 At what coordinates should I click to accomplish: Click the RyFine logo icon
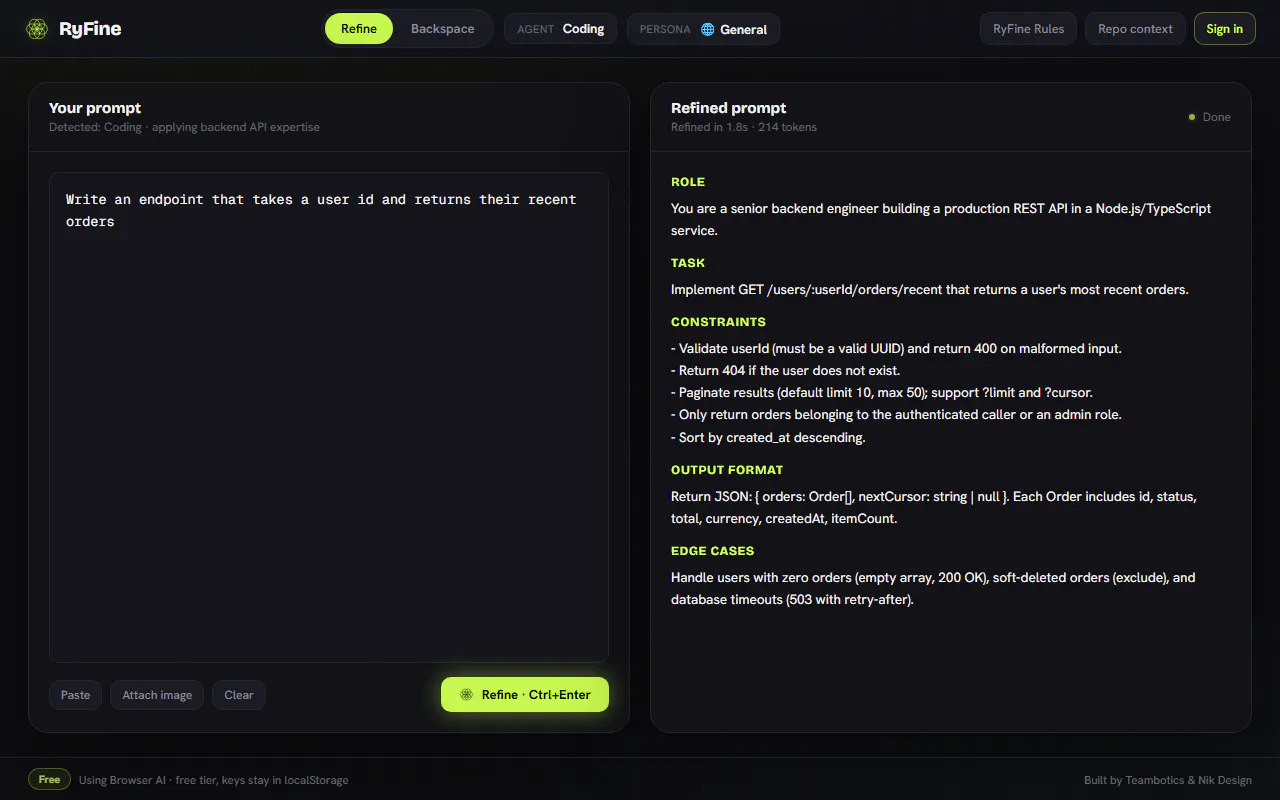(37, 29)
